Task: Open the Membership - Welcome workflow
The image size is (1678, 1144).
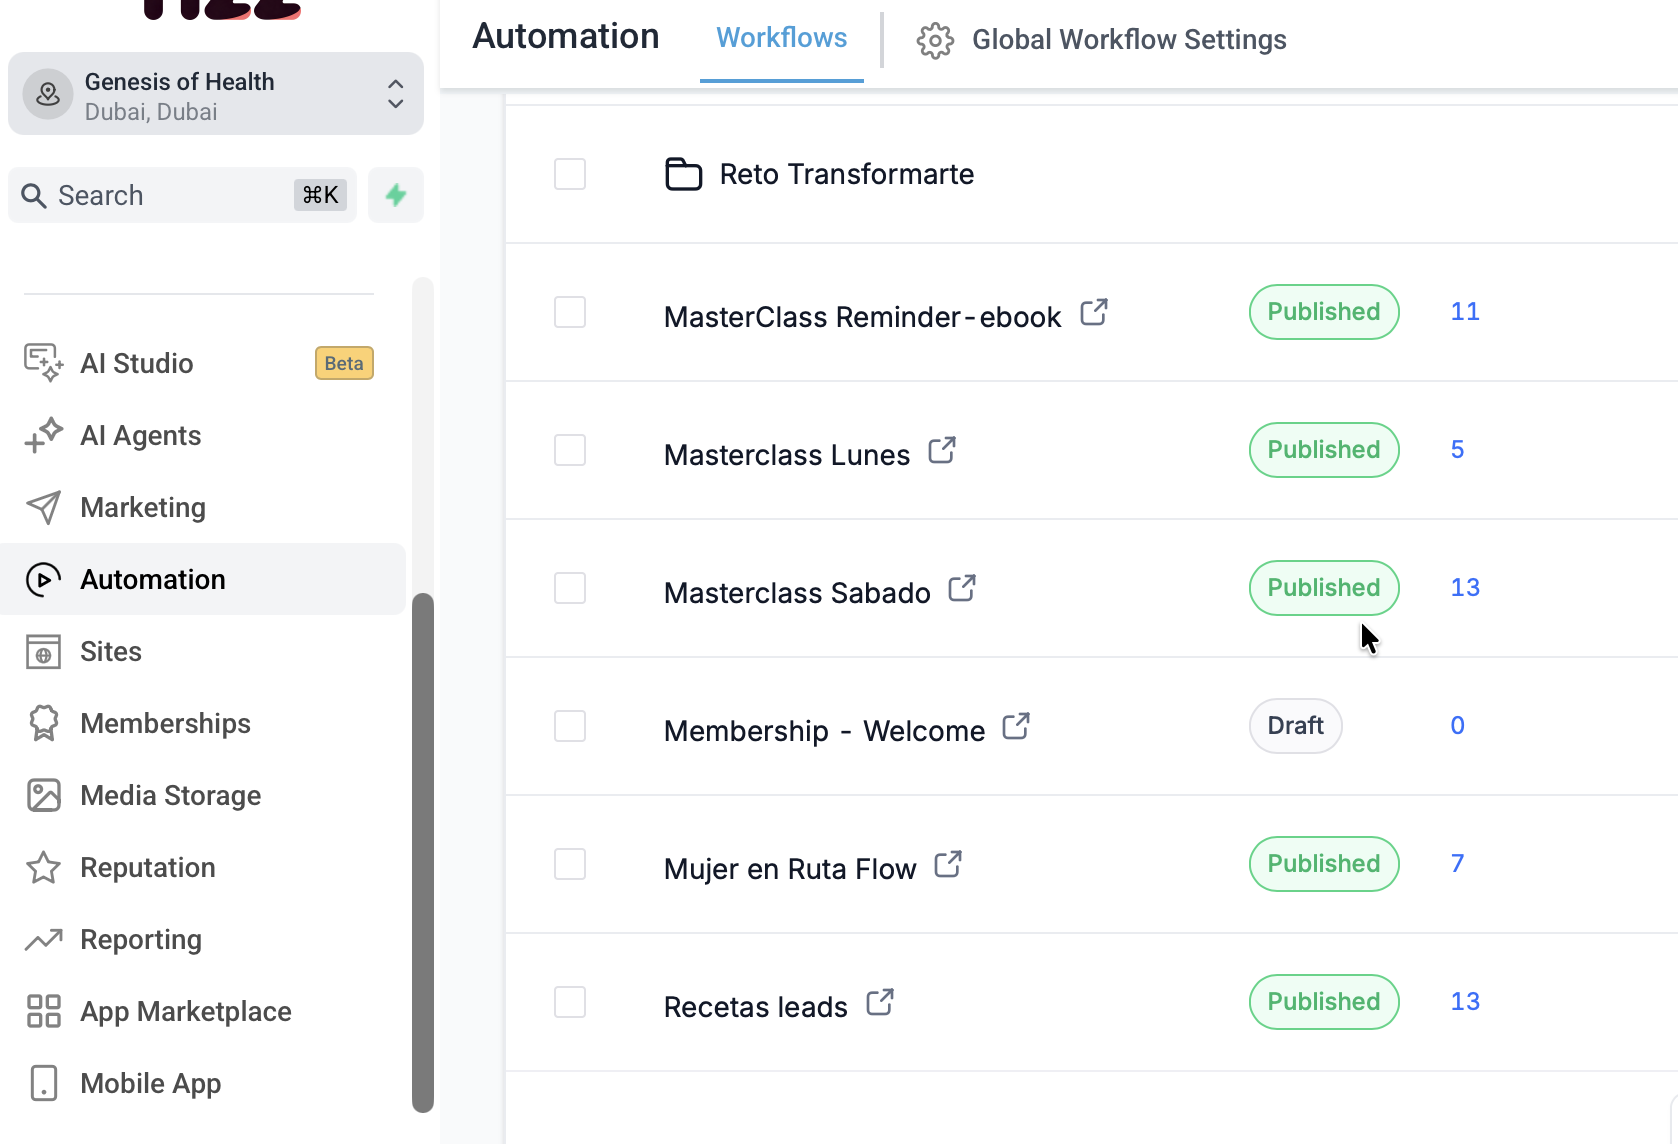Action: [x=824, y=731]
